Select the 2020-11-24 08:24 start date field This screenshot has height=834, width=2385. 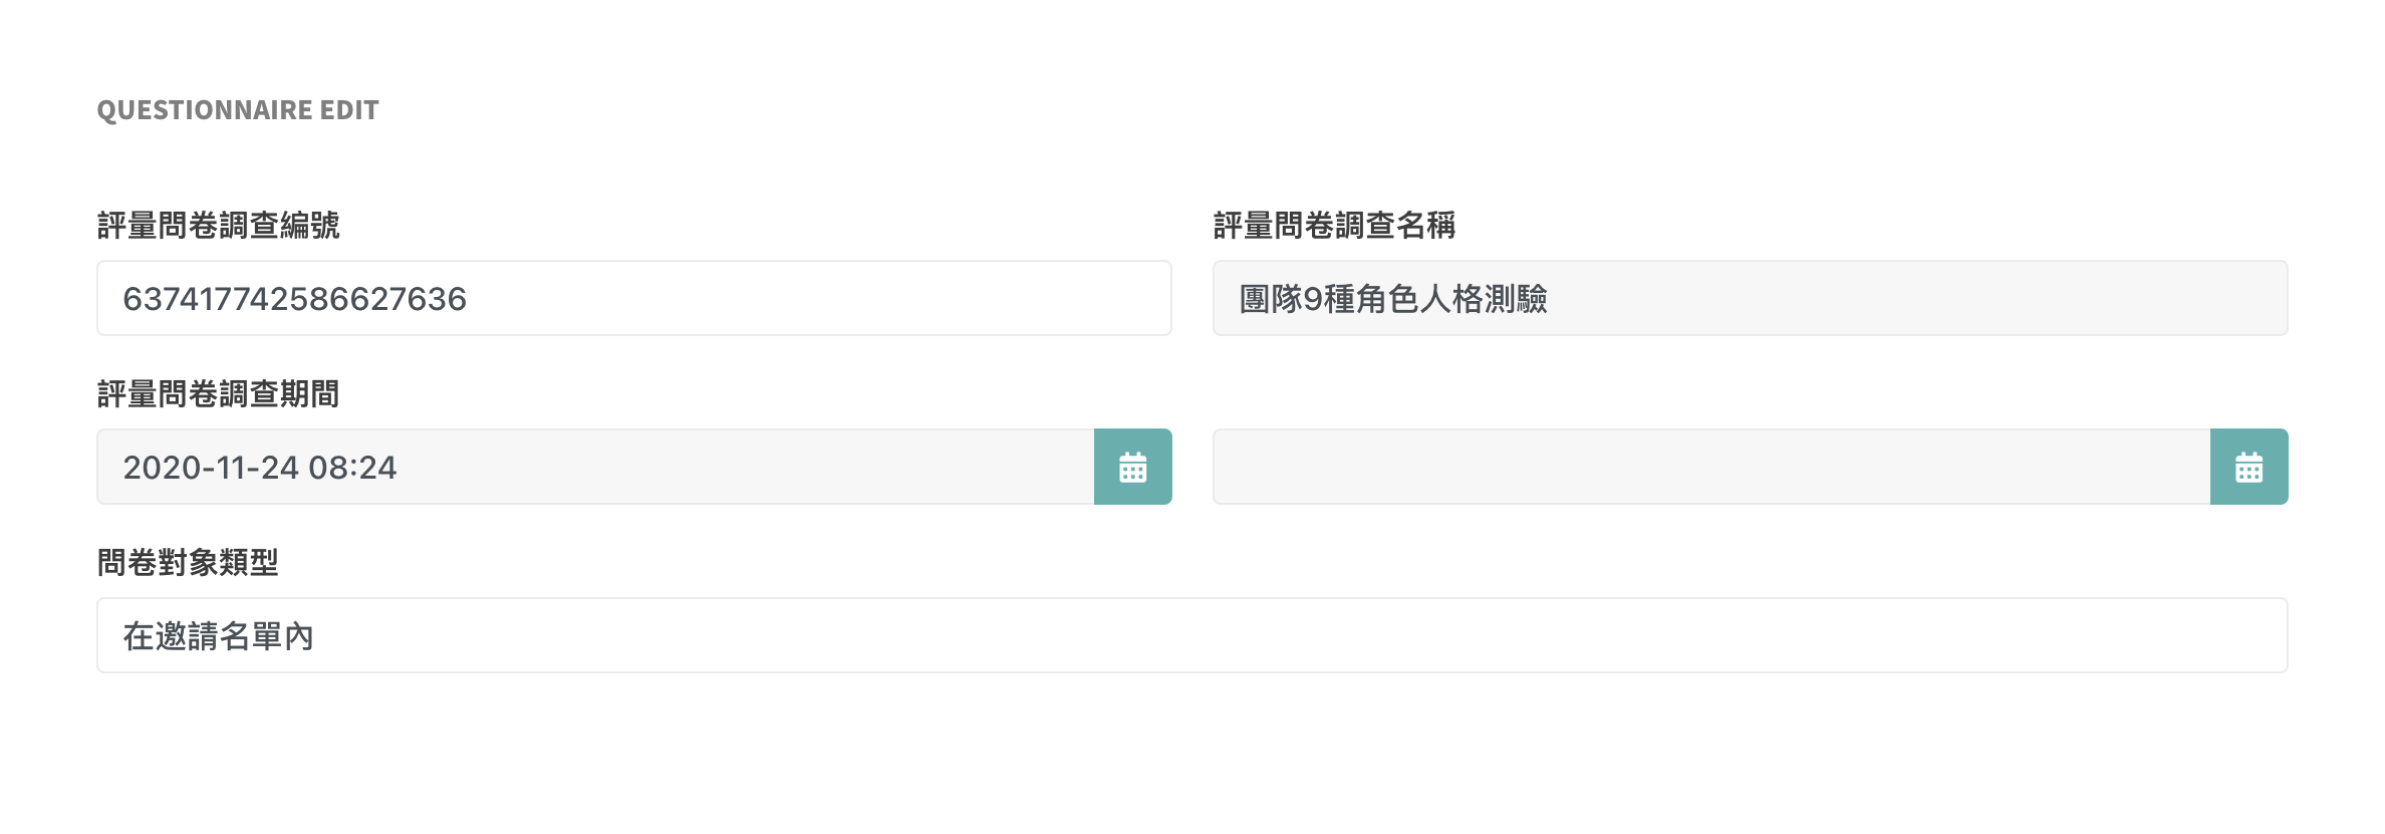(595, 467)
